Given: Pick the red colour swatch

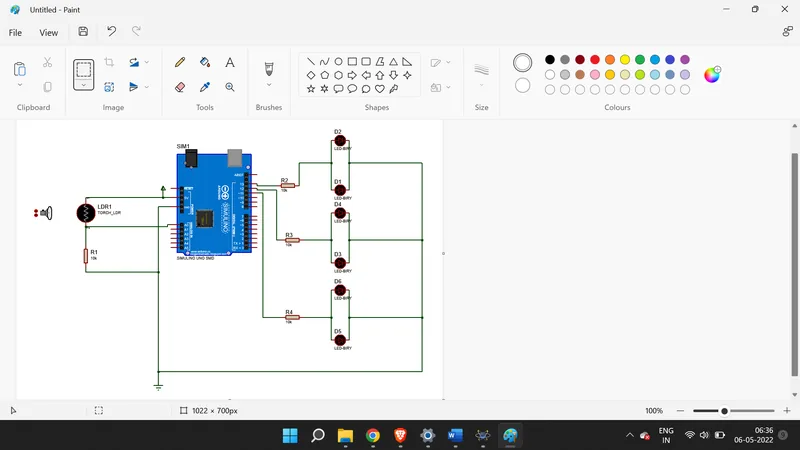Looking at the screenshot, I should pos(595,60).
